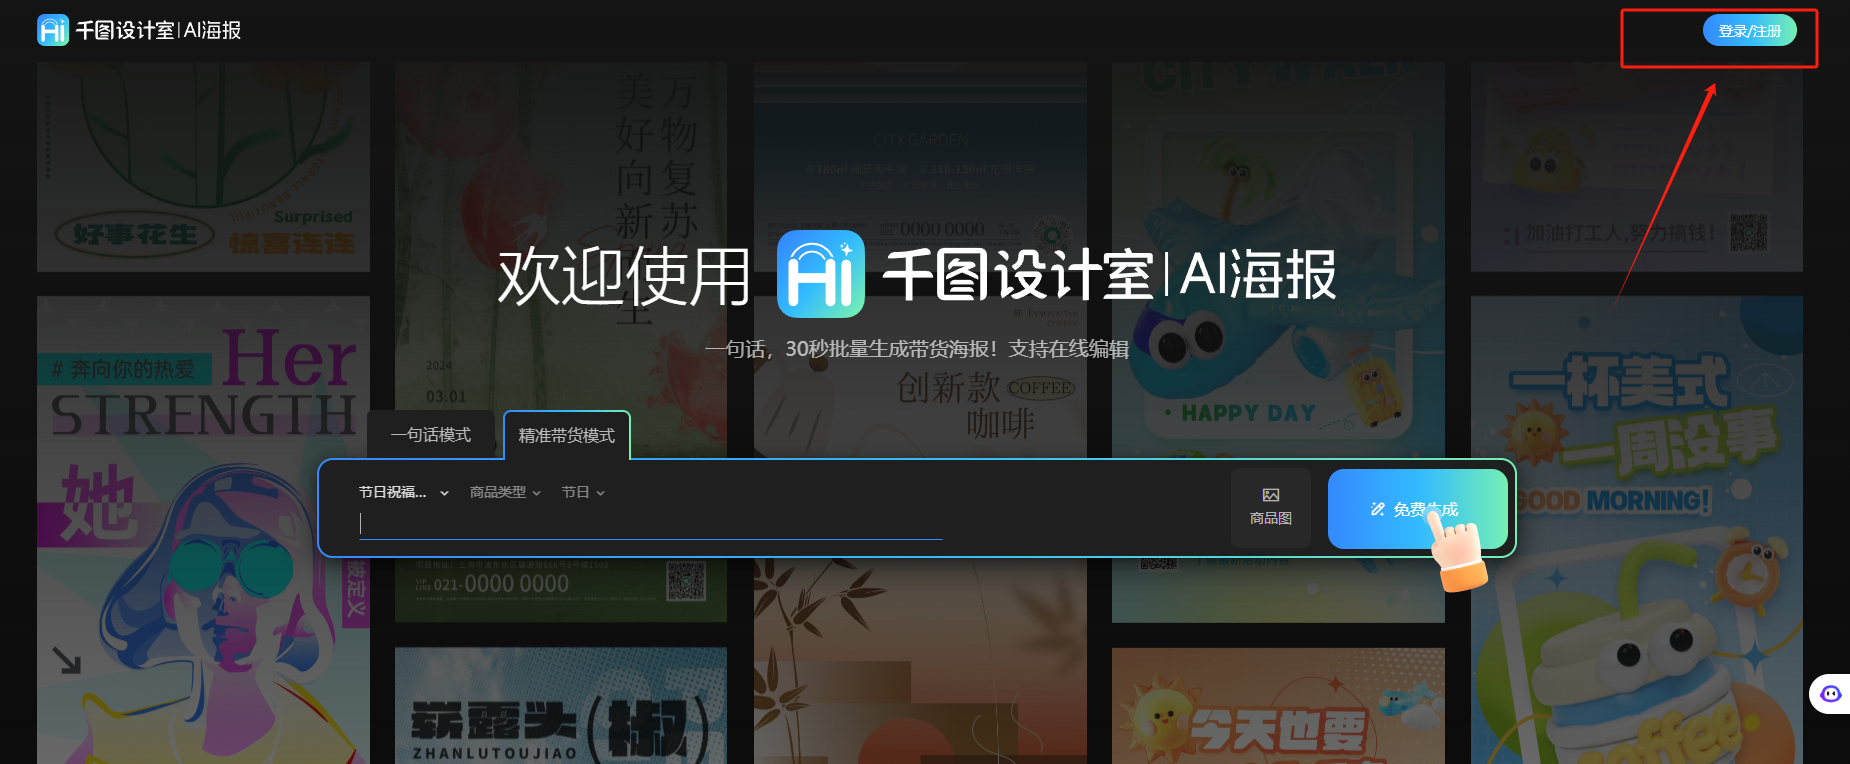Select the 精准带货模式 tab
The height and width of the screenshot is (764, 1850).
(x=567, y=435)
